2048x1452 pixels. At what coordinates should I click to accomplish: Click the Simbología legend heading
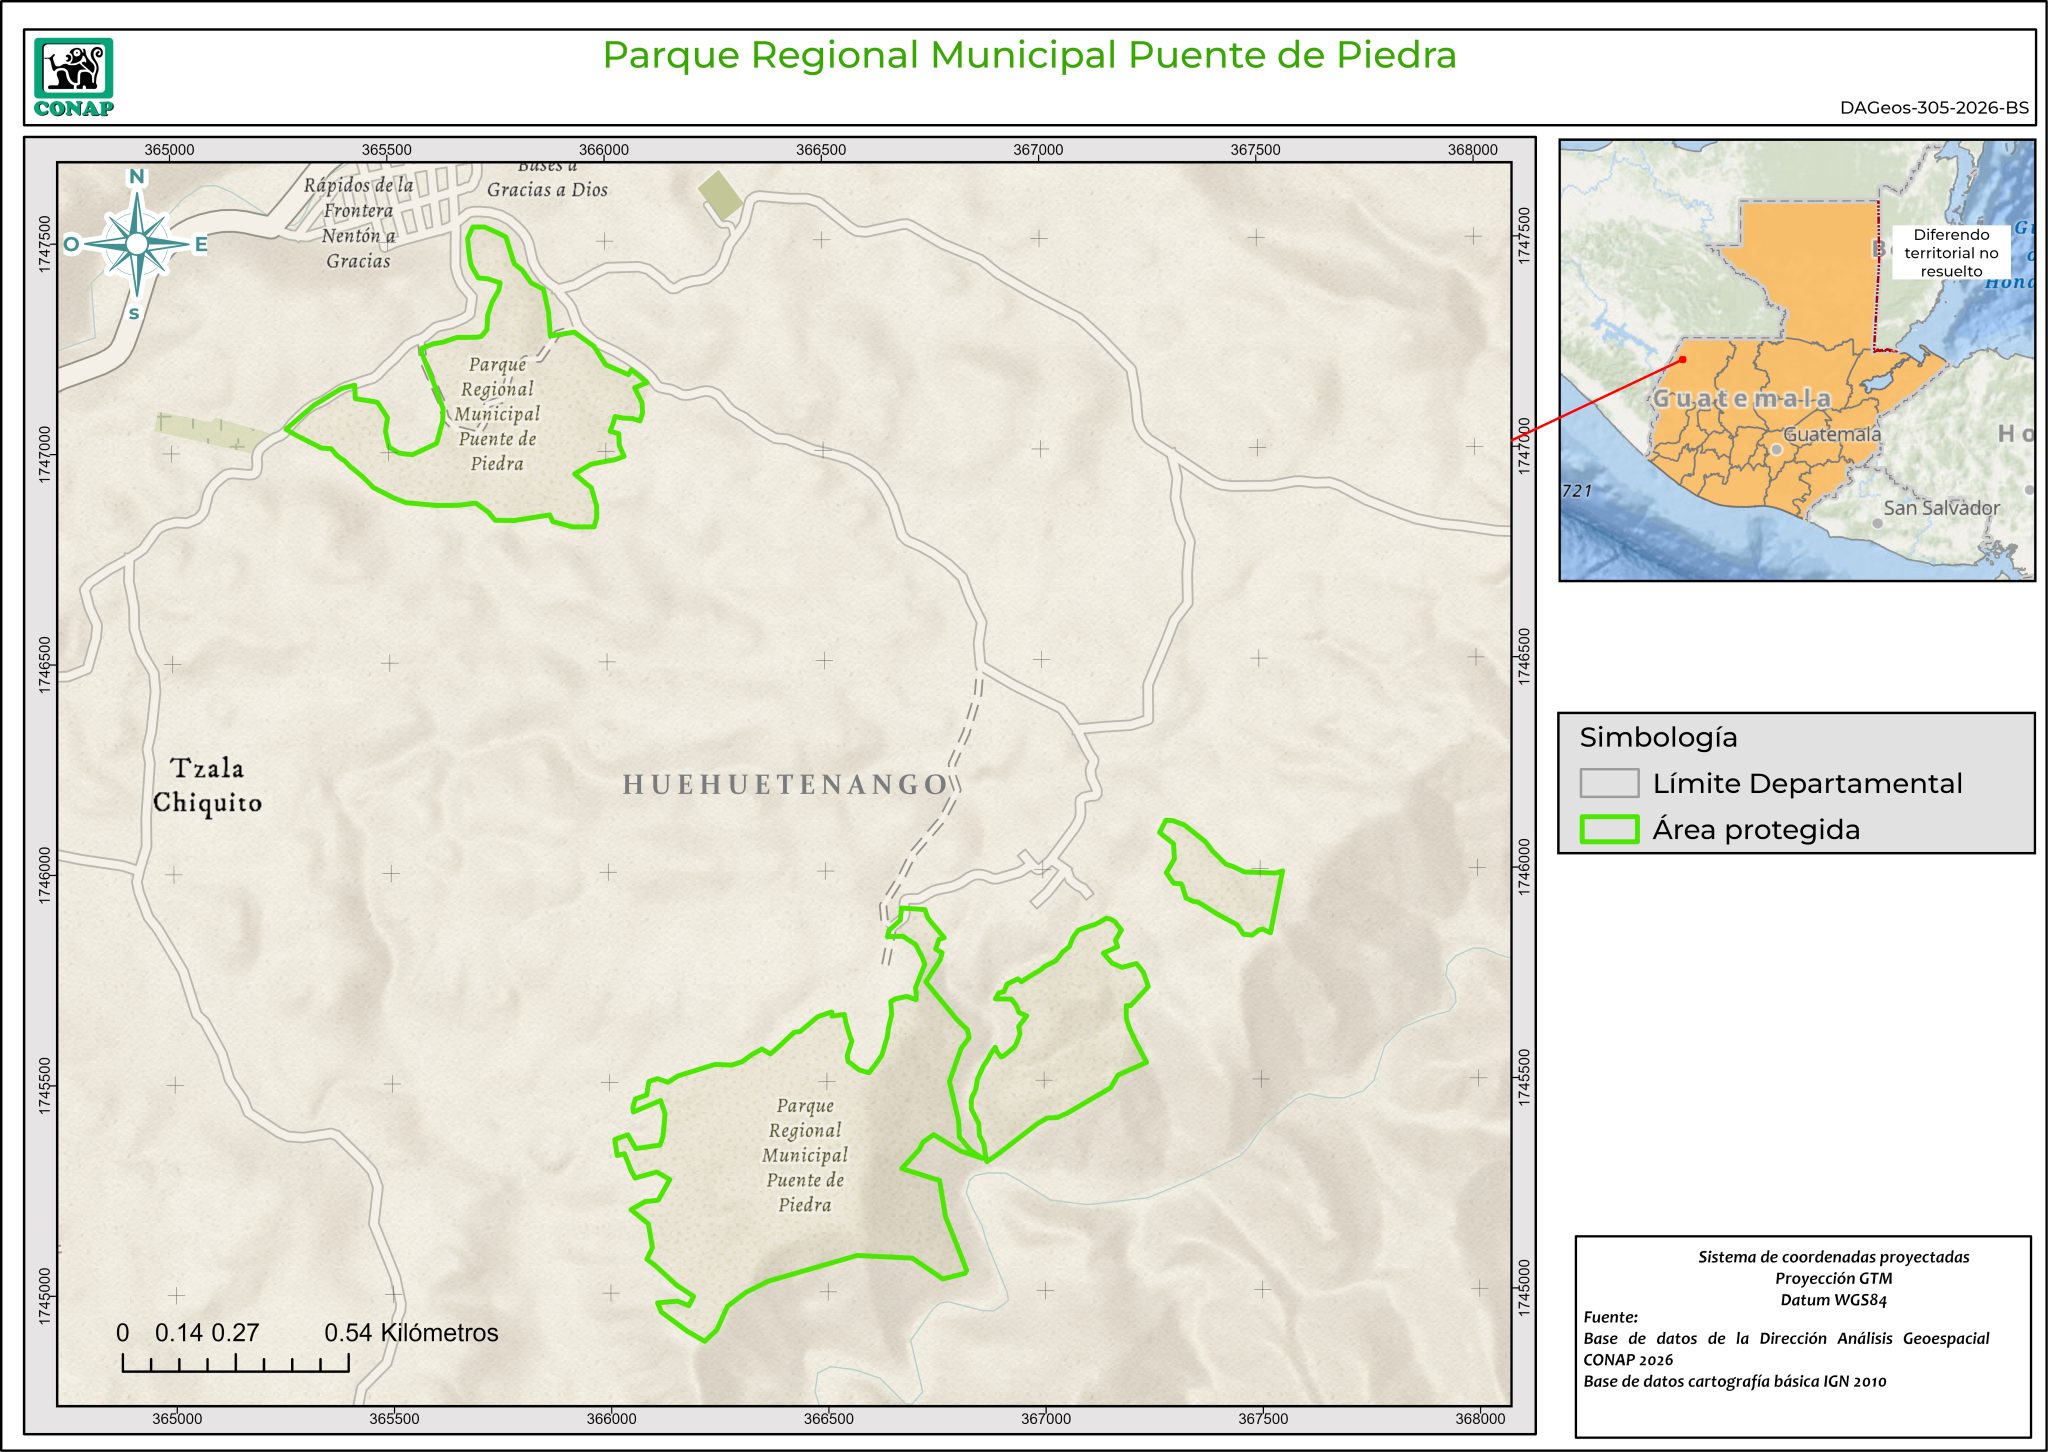pos(1658,738)
